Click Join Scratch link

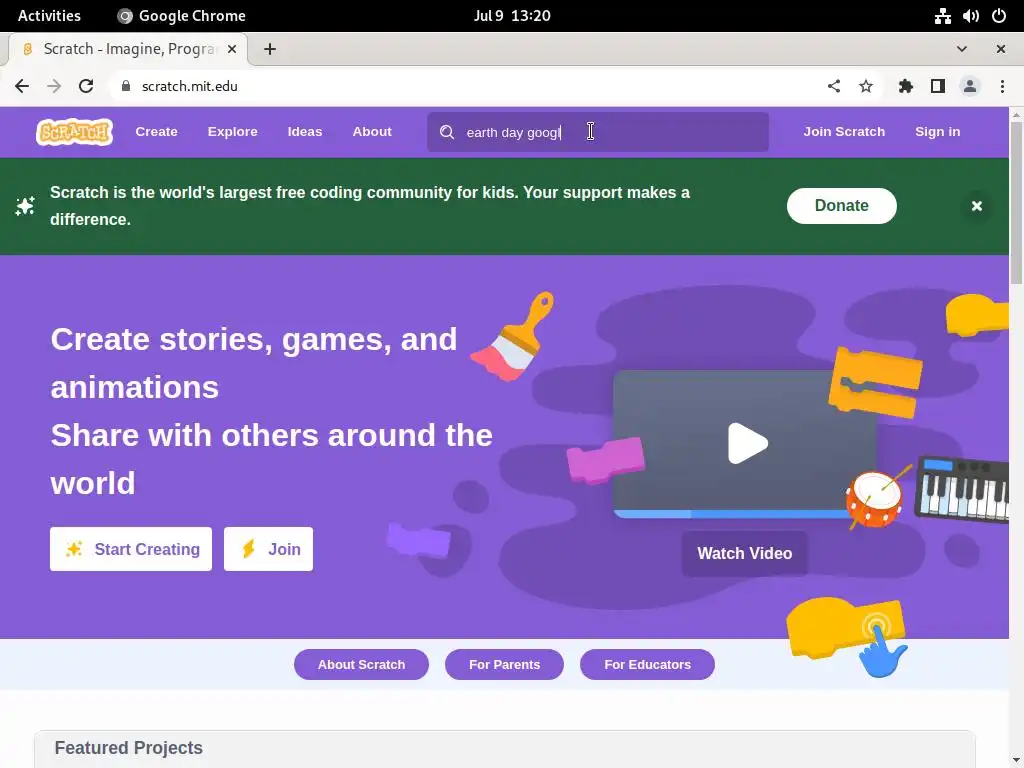point(844,132)
